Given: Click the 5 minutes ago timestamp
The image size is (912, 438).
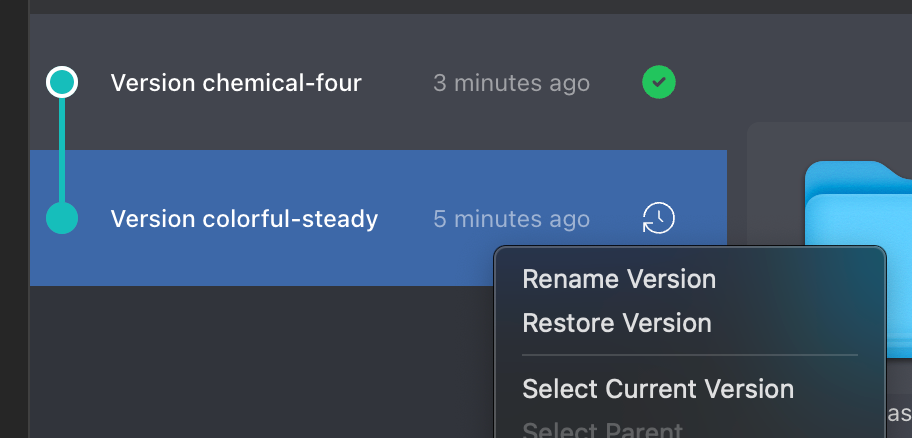Looking at the screenshot, I should [x=511, y=219].
